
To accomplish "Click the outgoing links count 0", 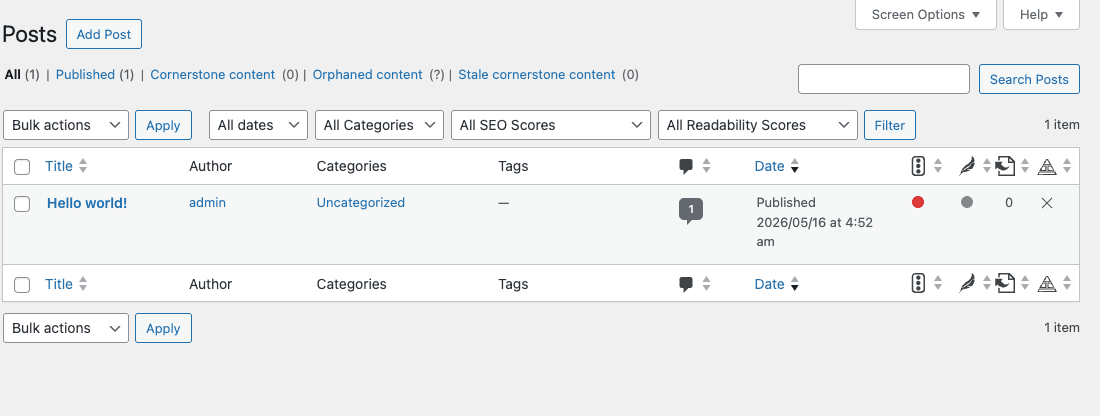I will pos(1009,203).
